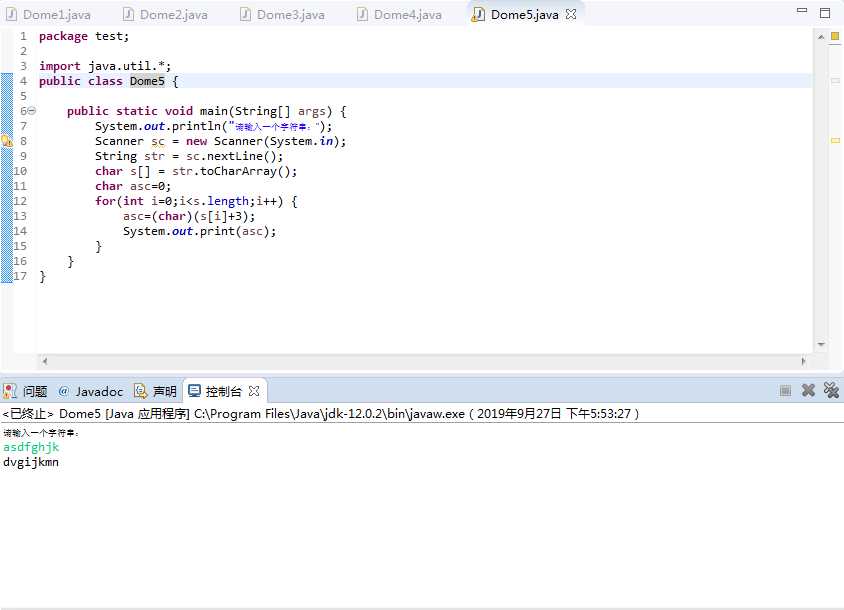Remove the launch with single X icon
Image resolution: width=844 pixels, height=610 pixels.
pyautogui.click(x=808, y=390)
